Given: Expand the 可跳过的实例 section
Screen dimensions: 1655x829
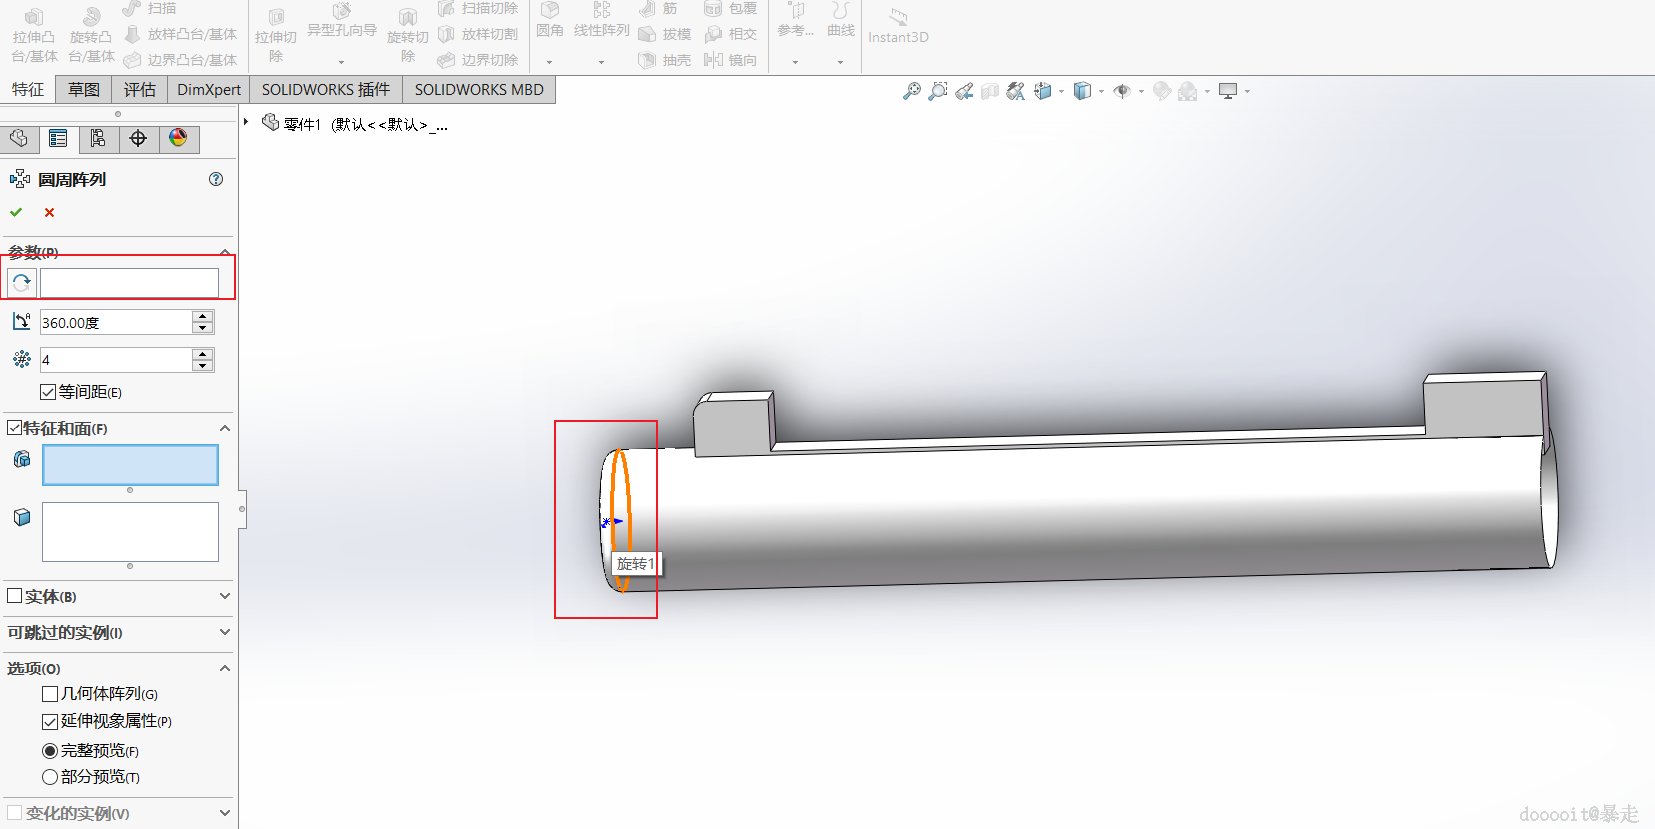Looking at the screenshot, I should coord(225,632).
